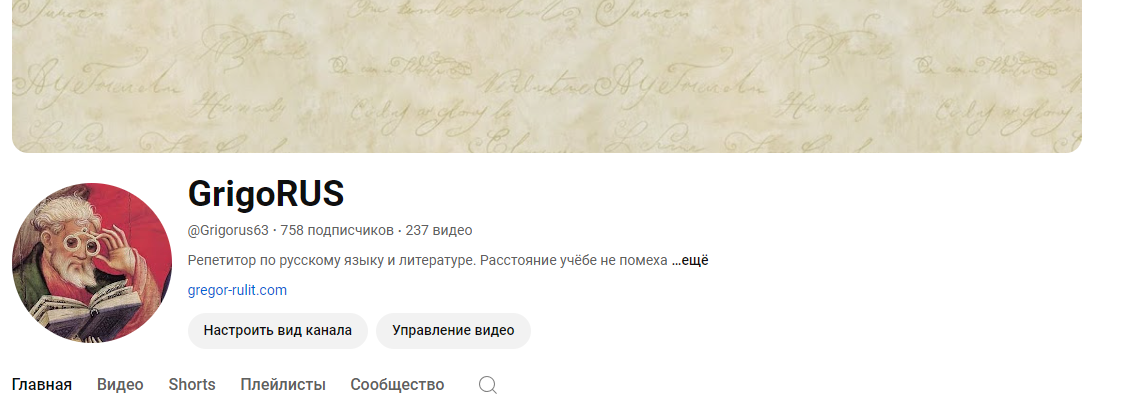Switch to the Главная tab

(42, 384)
